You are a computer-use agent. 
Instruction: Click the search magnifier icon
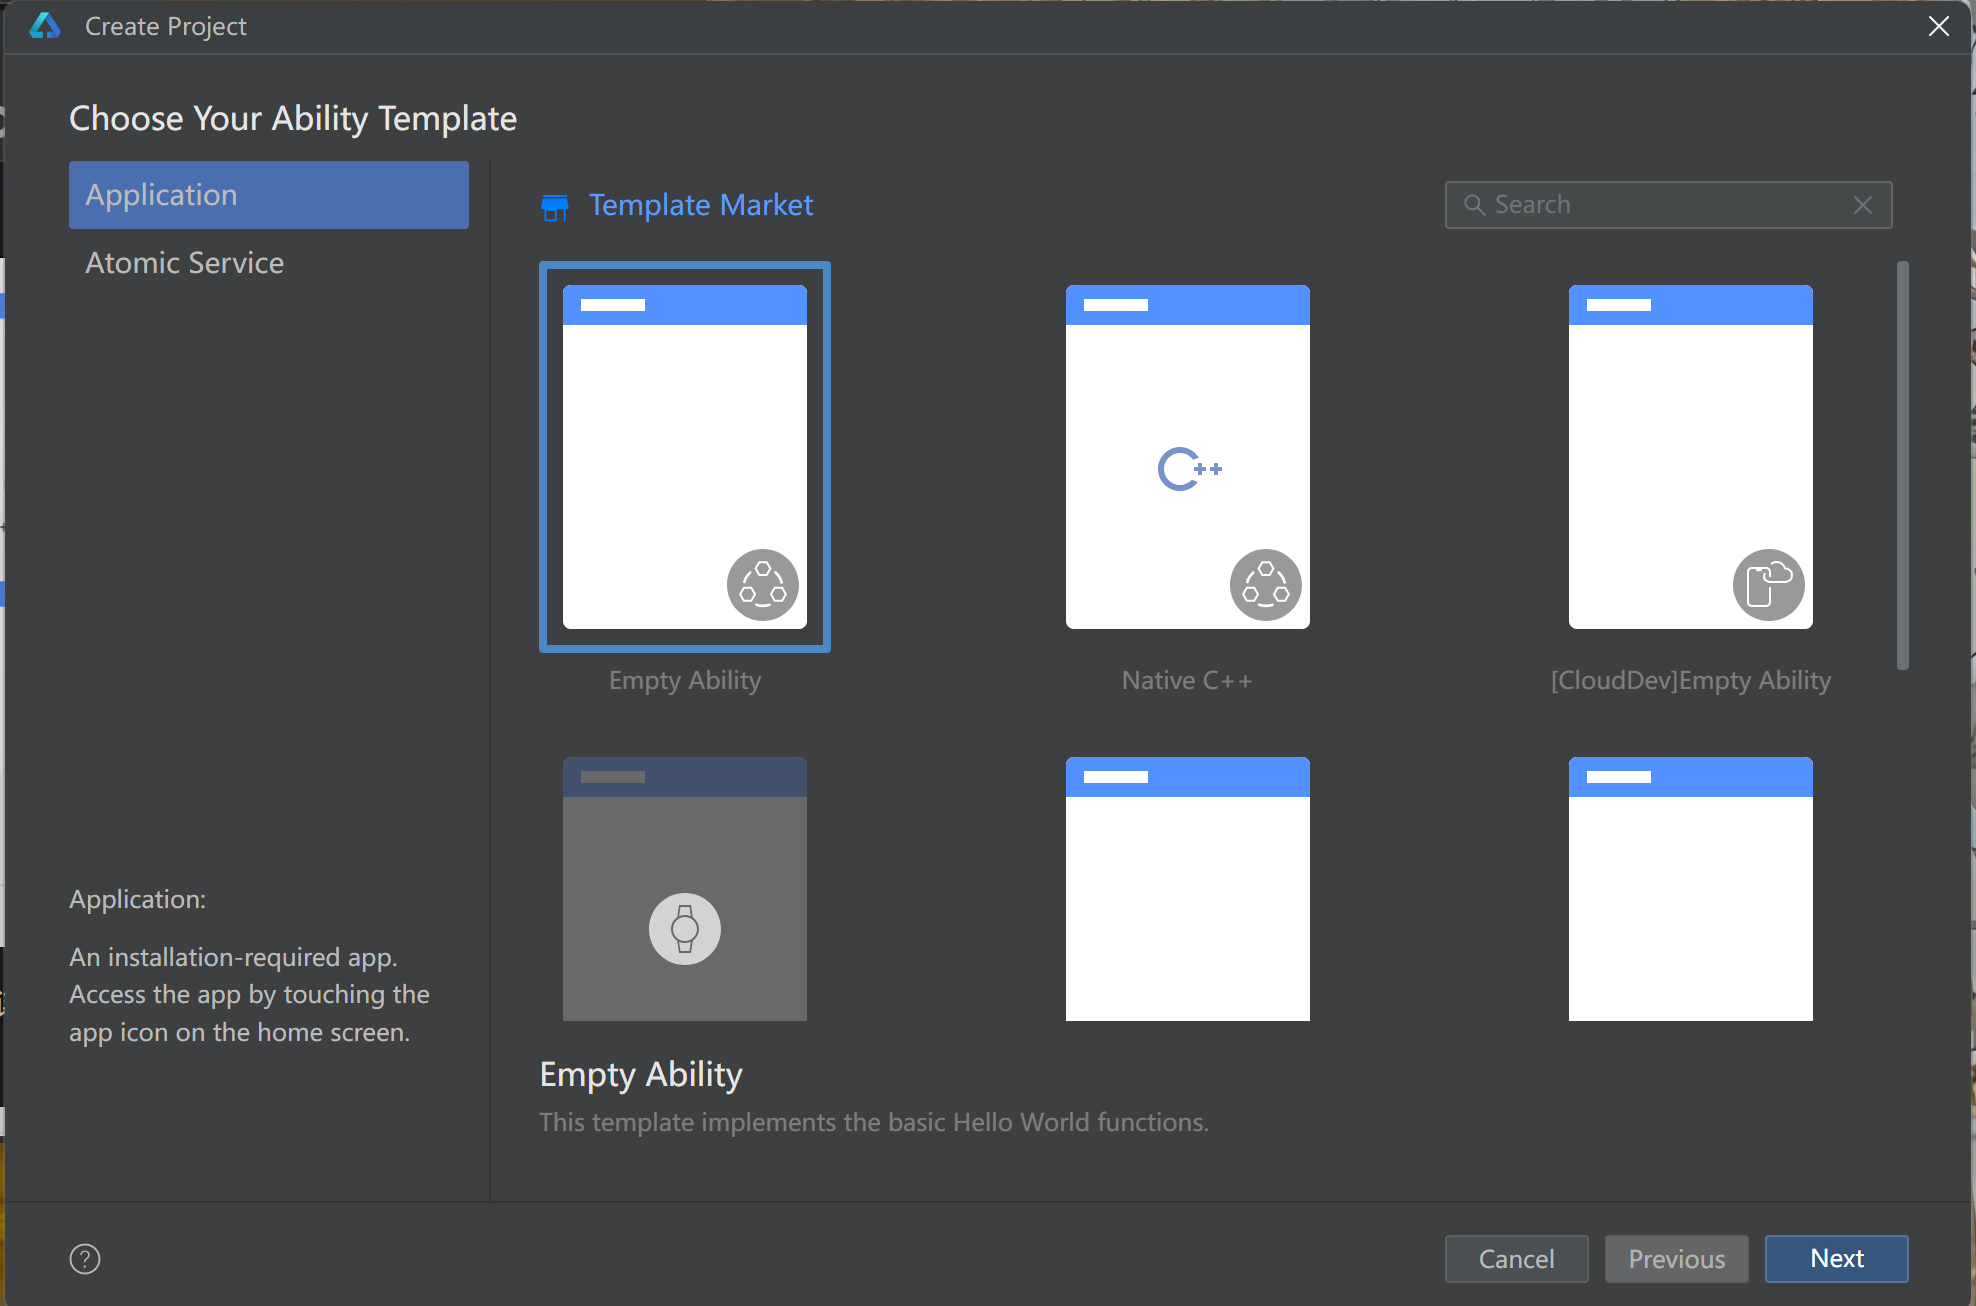[1474, 205]
